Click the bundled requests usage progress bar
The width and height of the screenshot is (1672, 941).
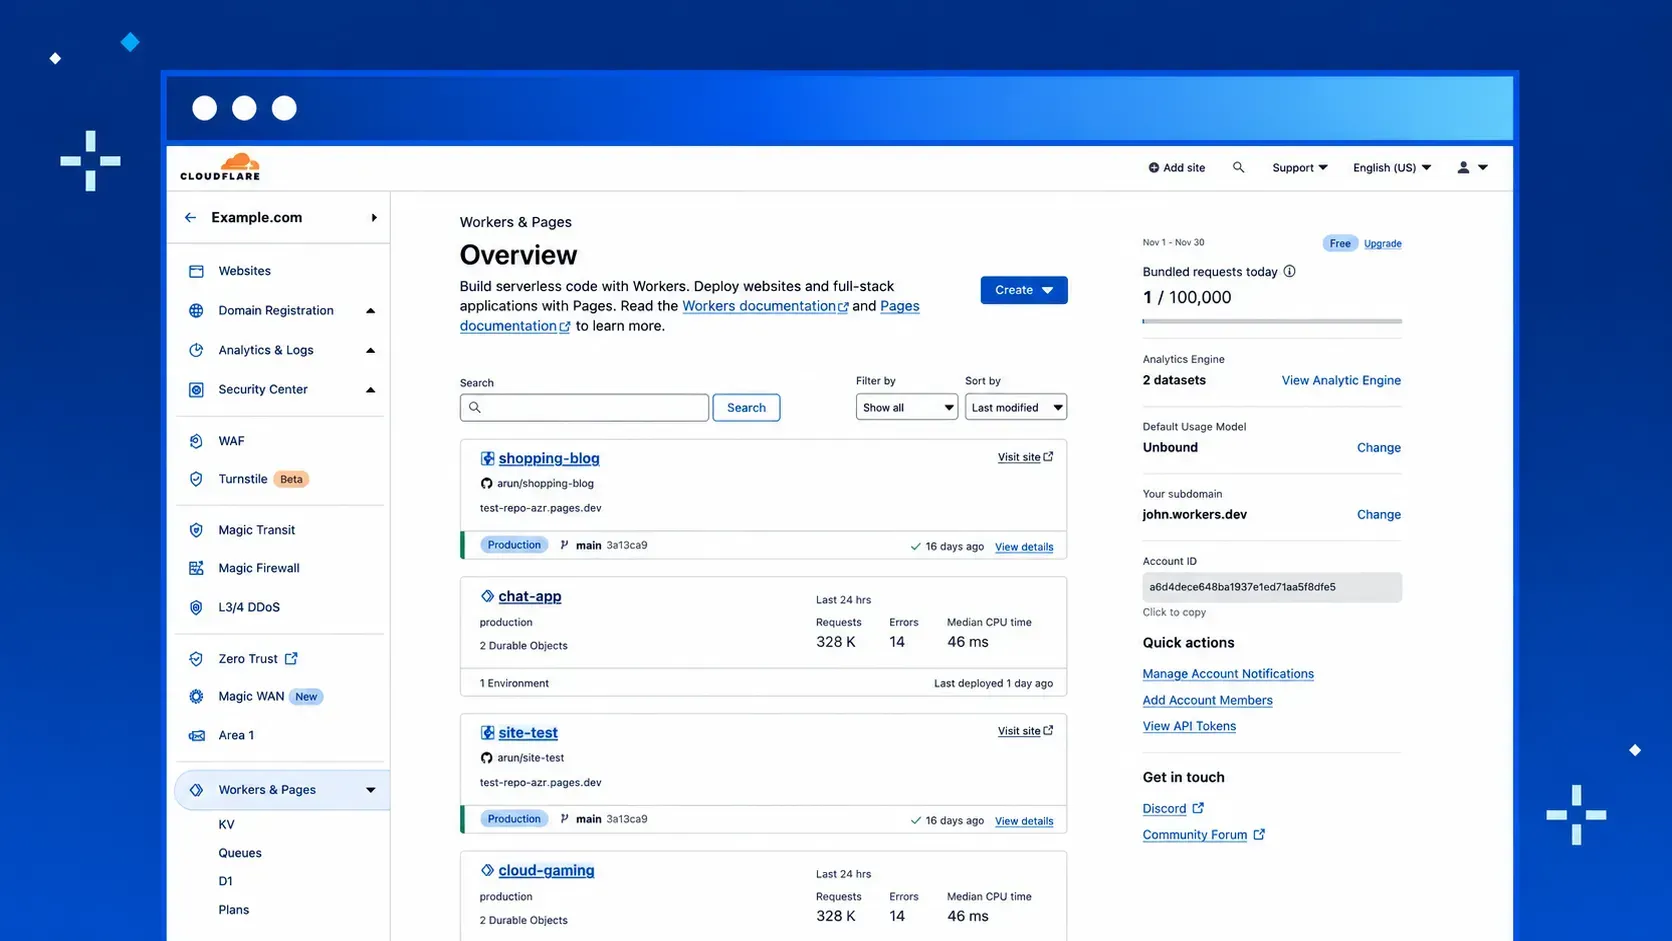pyautogui.click(x=1272, y=321)
